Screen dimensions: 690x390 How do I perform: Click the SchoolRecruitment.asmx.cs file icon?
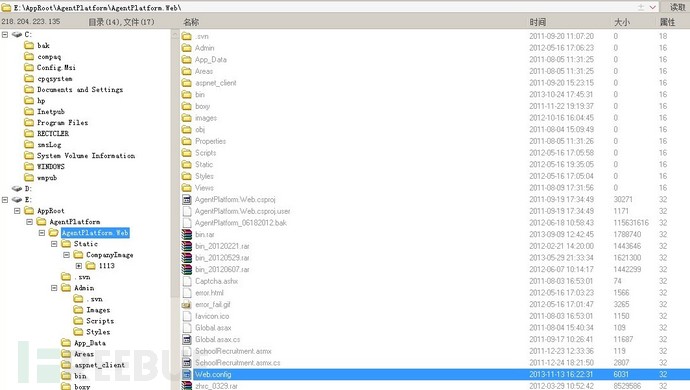pos(187,363)
